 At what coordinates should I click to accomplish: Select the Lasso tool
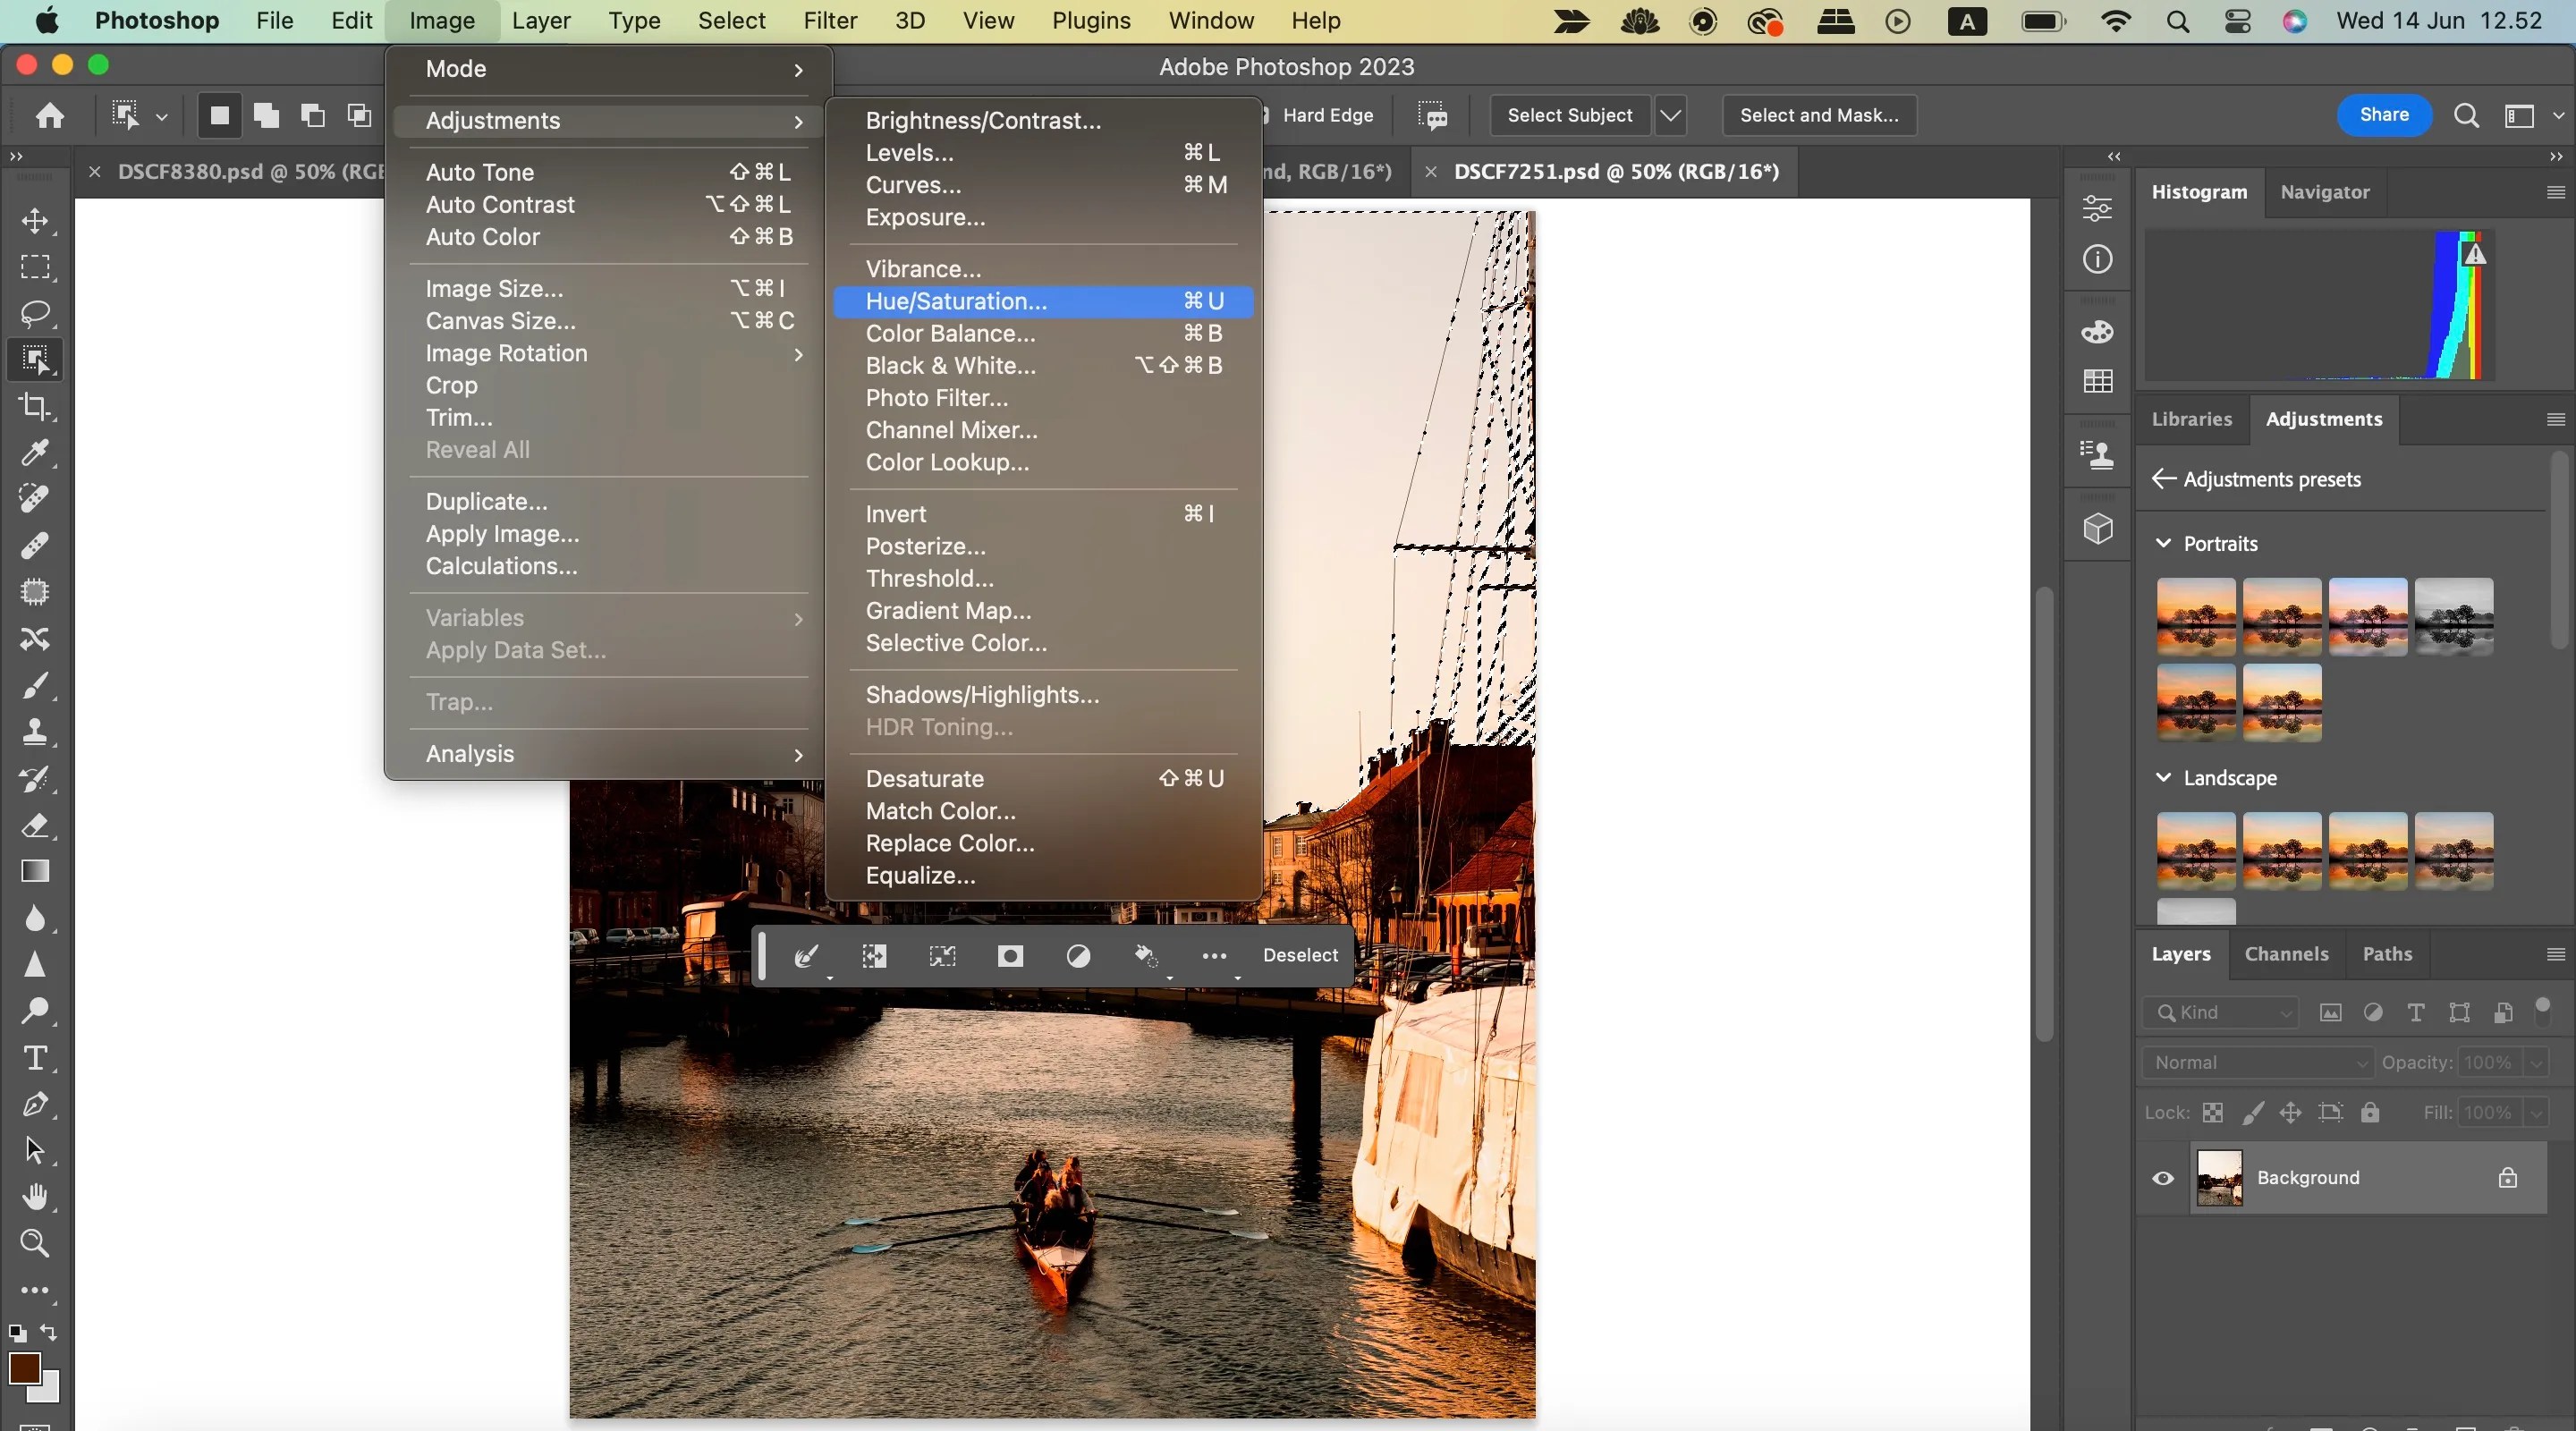pos(35,313)
